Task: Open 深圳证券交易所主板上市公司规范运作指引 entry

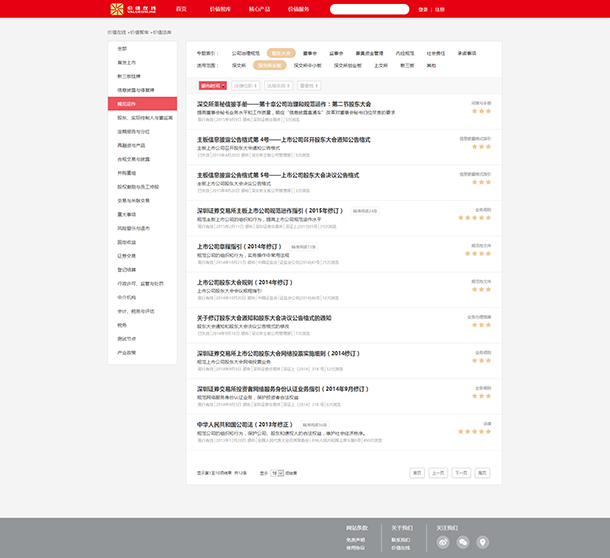Action: [x=270, y=211]
